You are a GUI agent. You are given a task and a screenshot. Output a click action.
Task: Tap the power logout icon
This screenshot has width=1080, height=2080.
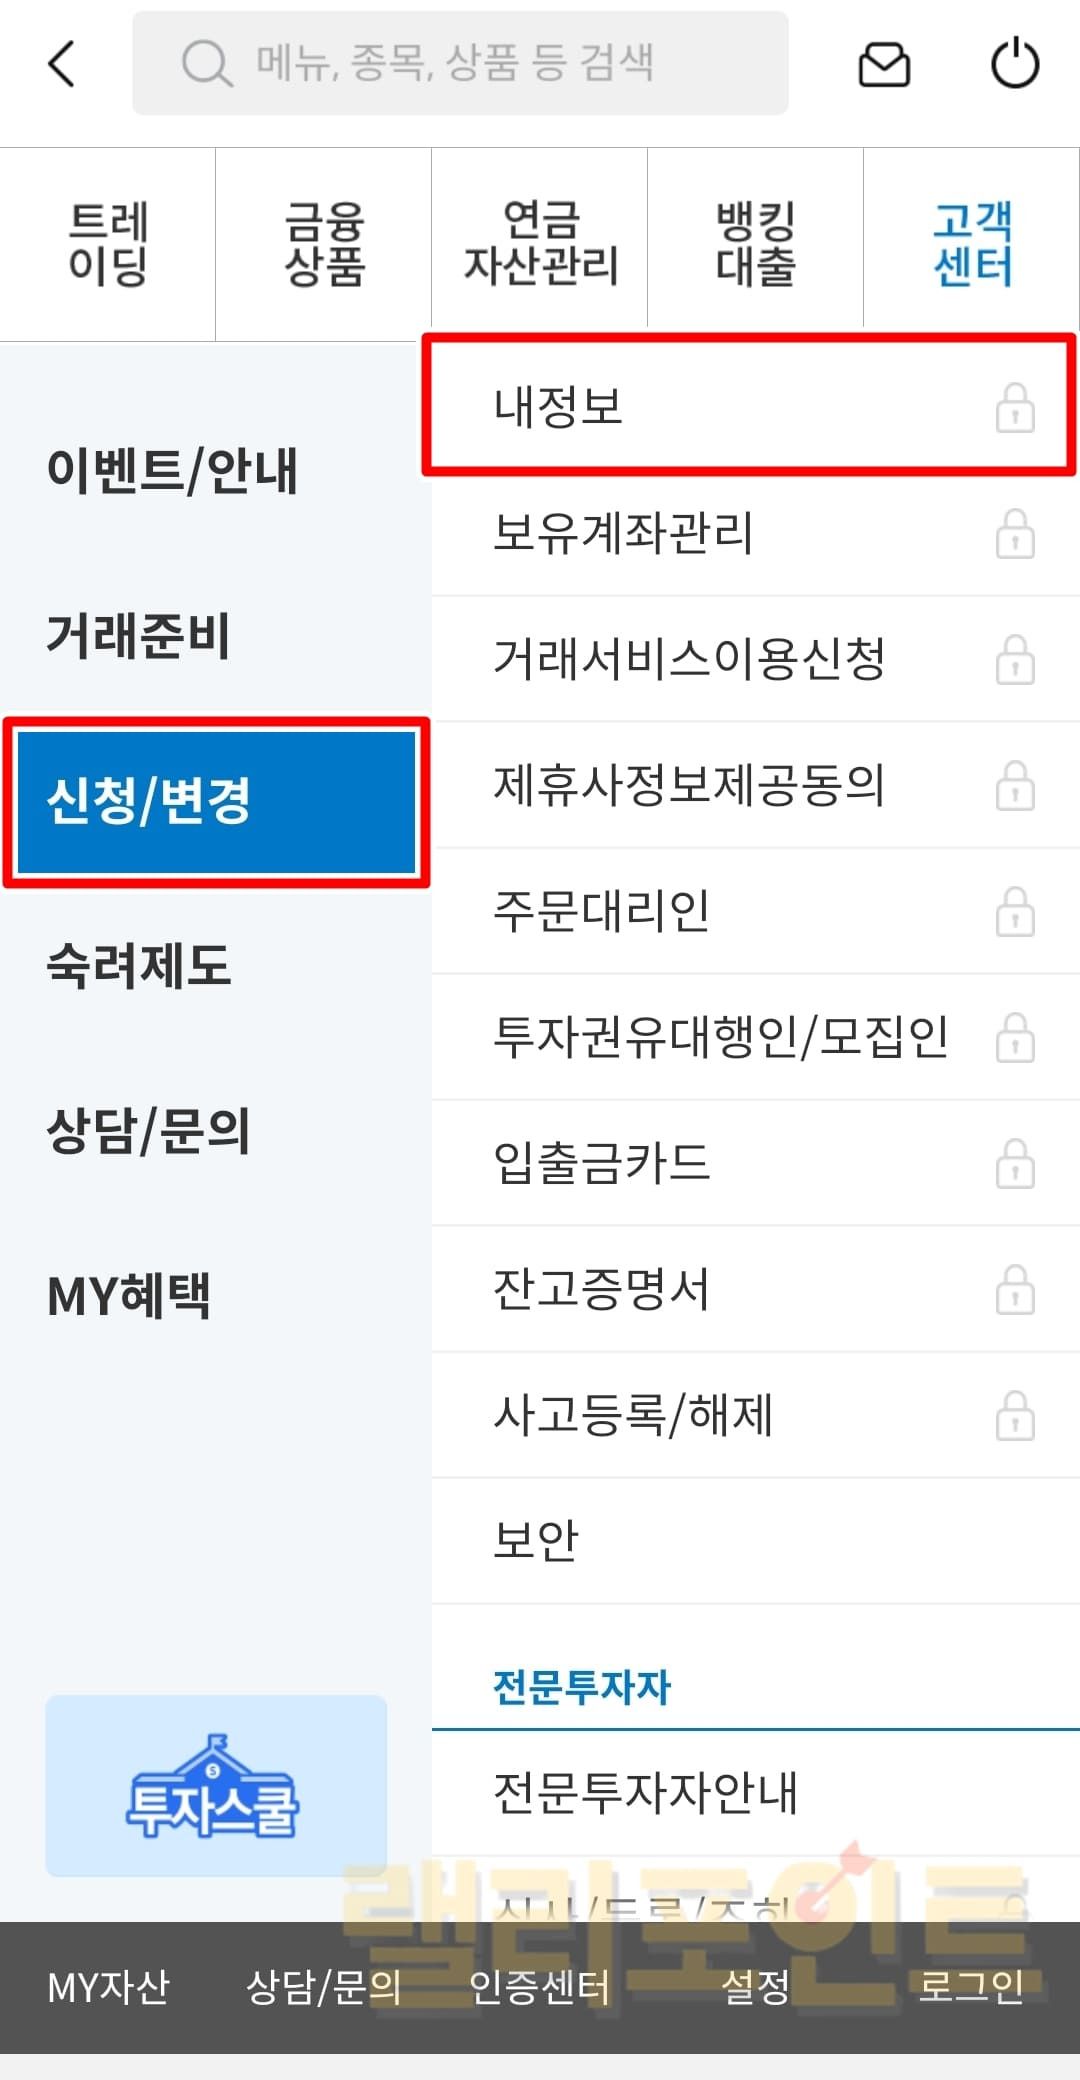pyautogui.click(x=1015, y=63)
